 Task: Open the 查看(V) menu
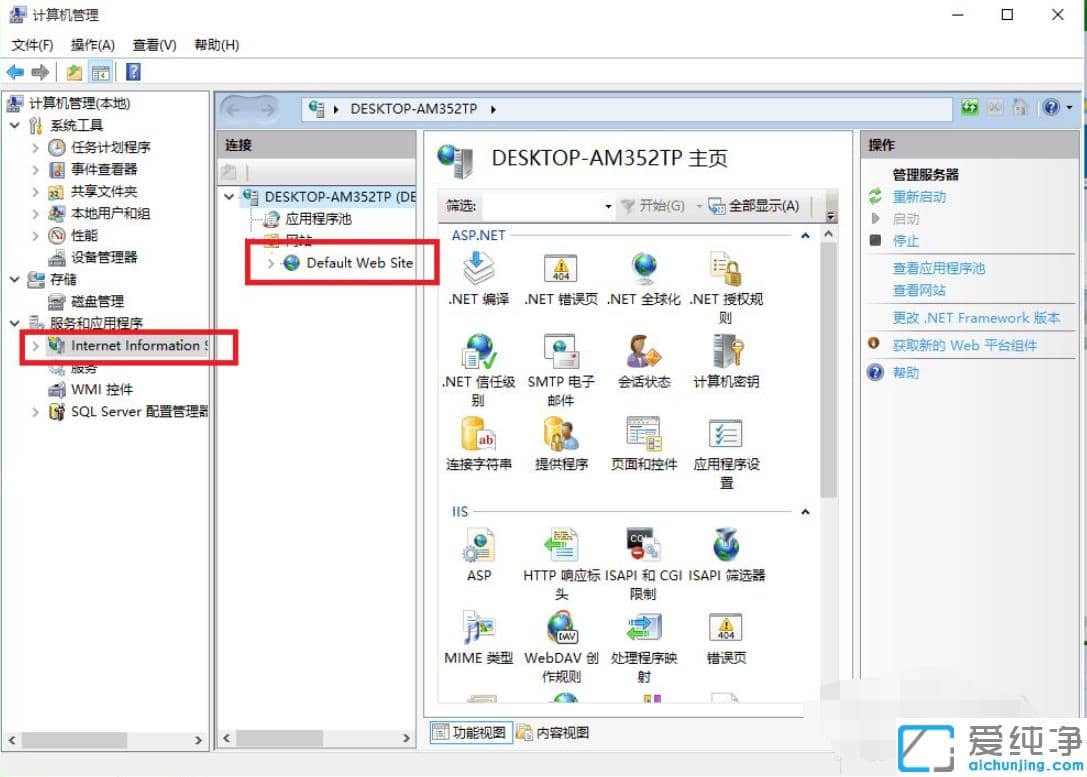tap(153, 44)
